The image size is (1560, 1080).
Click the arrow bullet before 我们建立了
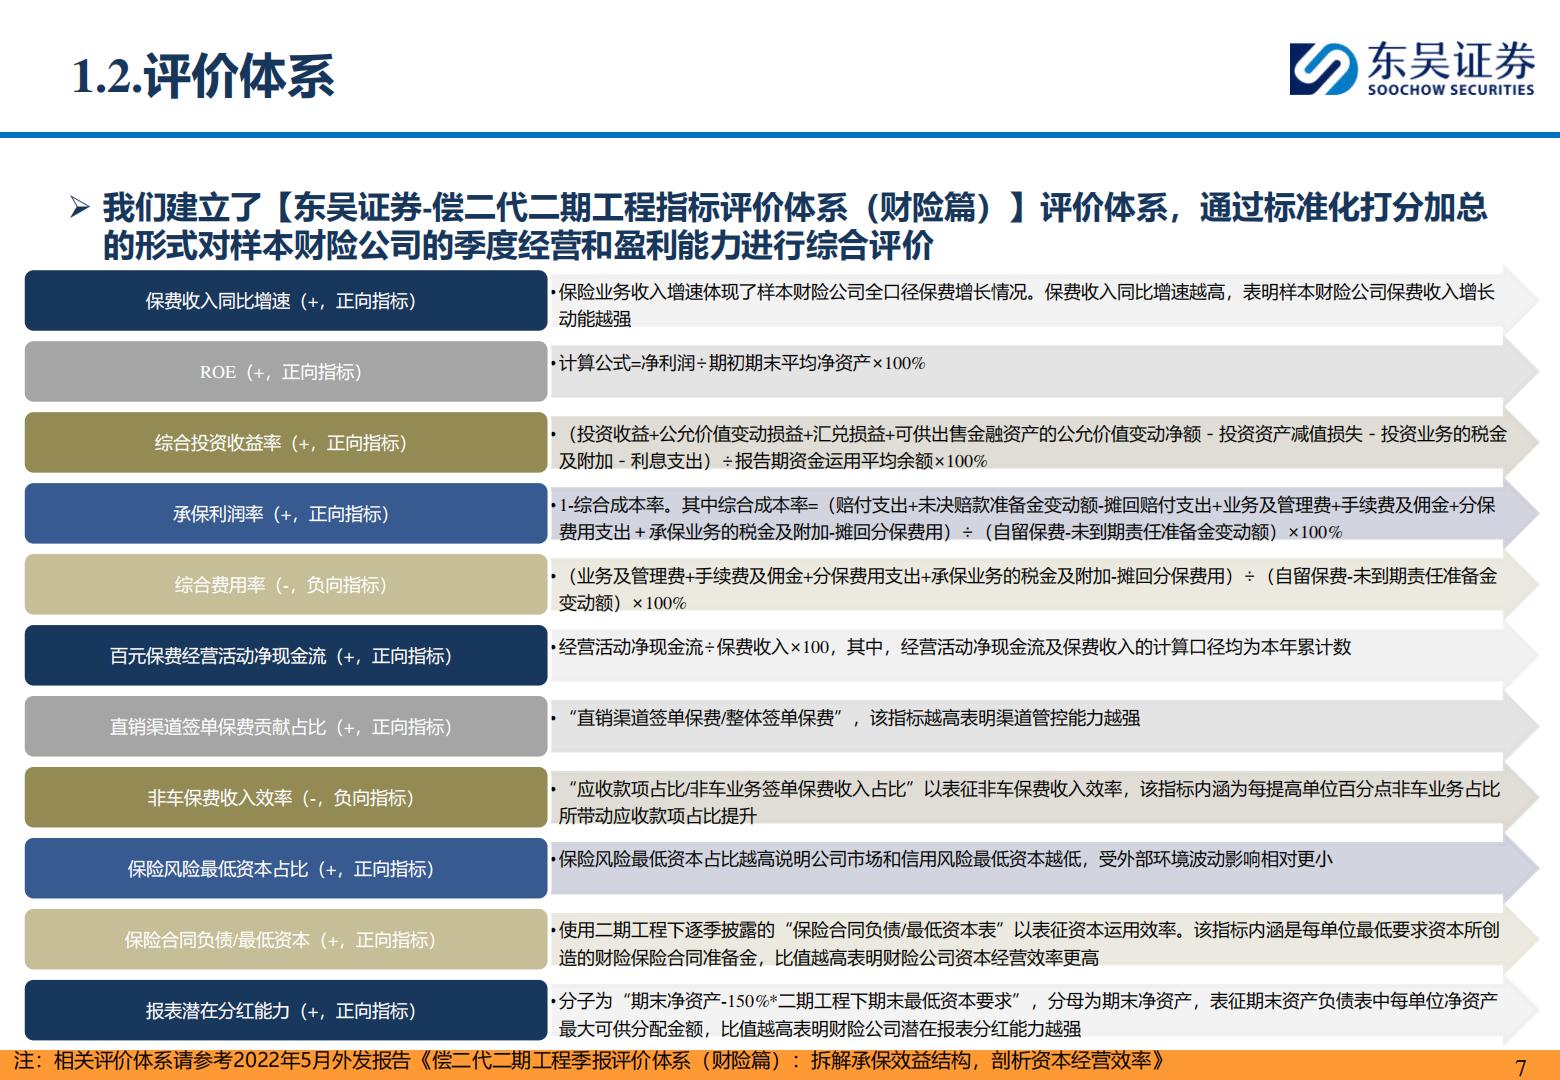point(81,208)
